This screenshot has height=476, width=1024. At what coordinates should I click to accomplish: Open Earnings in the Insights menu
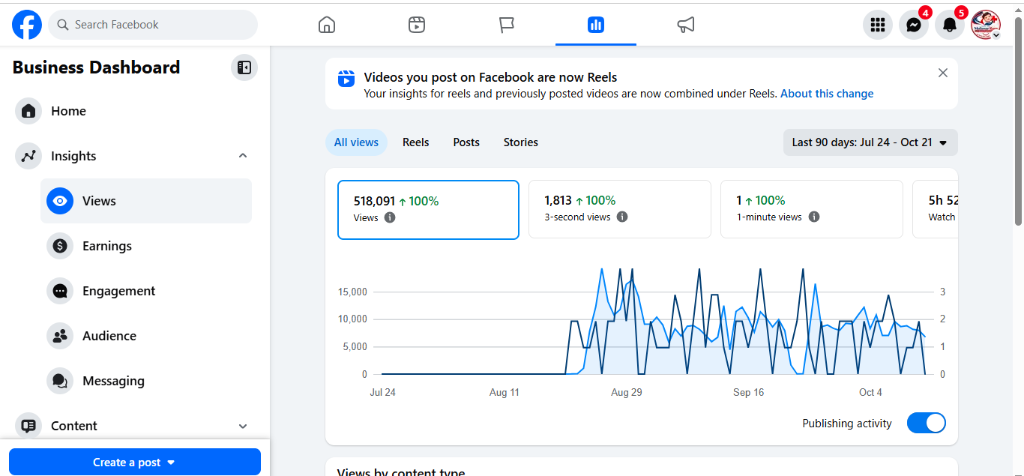pos(146,246)
